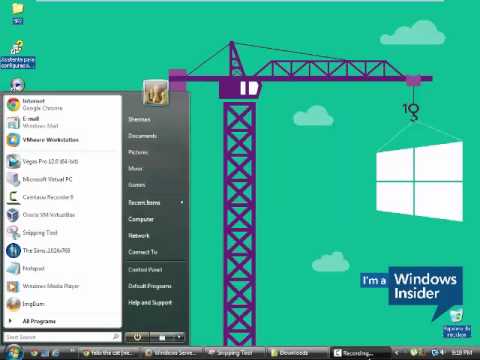
Task: Open Snipping Tool in Start menu list
Action: coord(62,233)
